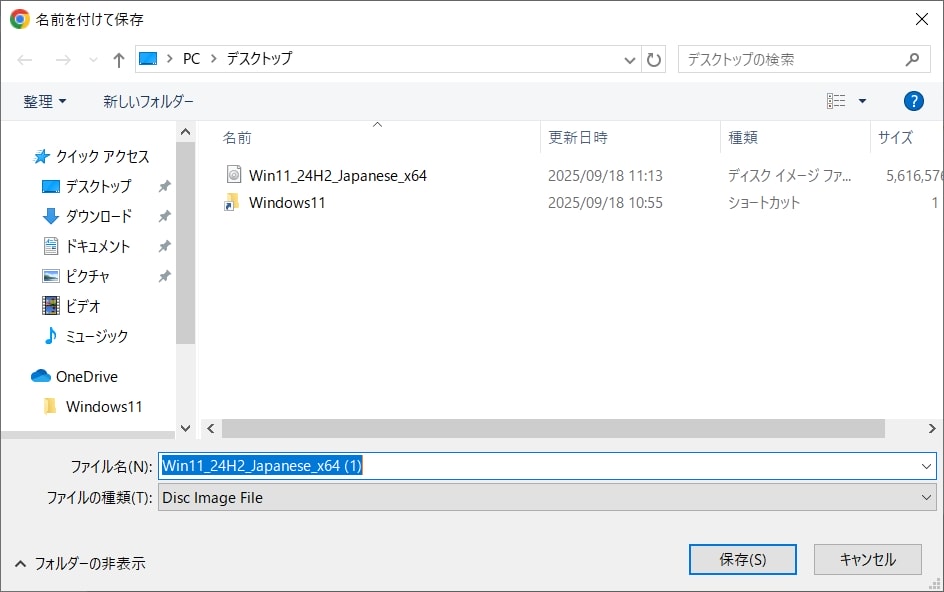This screenshot has width=944, height=592.
Task: Expand the ファイル名 dropdown arrow
Action: 926,466
